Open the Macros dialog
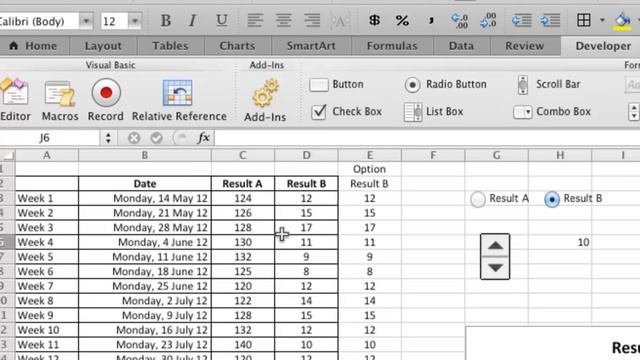 60,101
